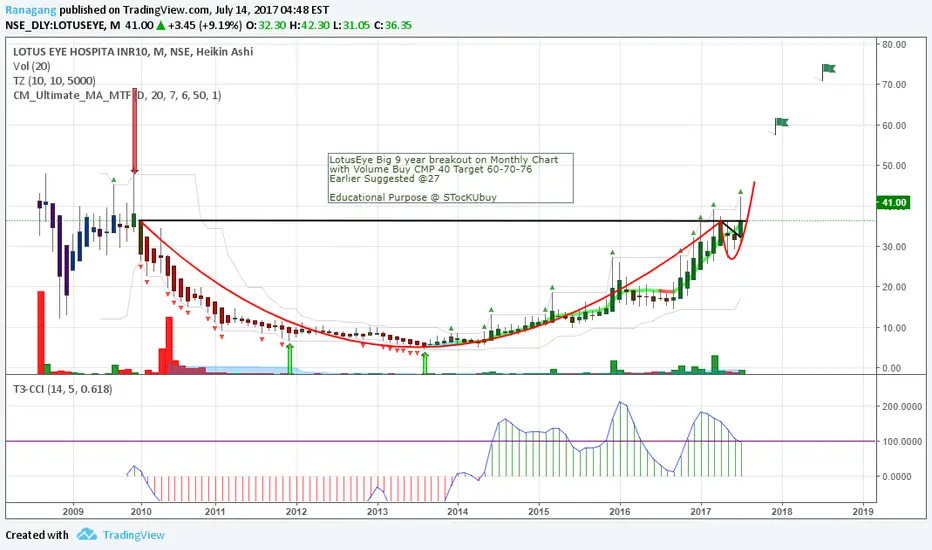The width and height of the screenshot is (932, 550).
Task: Select the CM_Ultimate_MA_MTF indicator label
Action: coord(117,95)
